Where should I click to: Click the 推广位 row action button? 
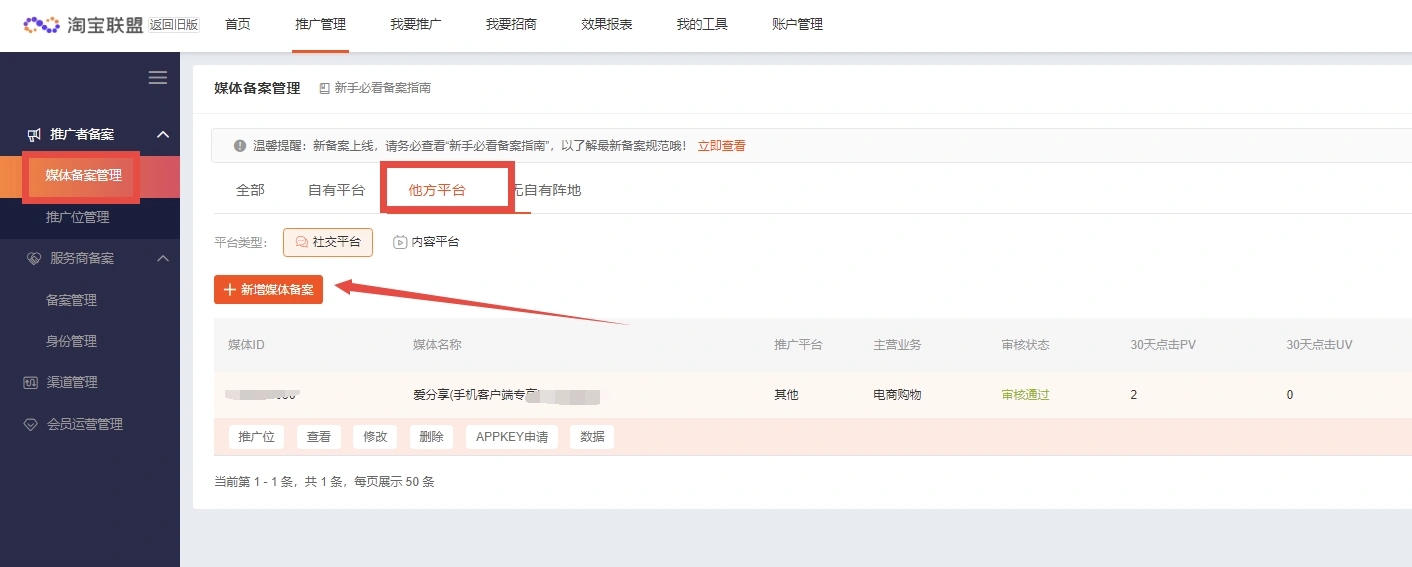coord(257,437)
